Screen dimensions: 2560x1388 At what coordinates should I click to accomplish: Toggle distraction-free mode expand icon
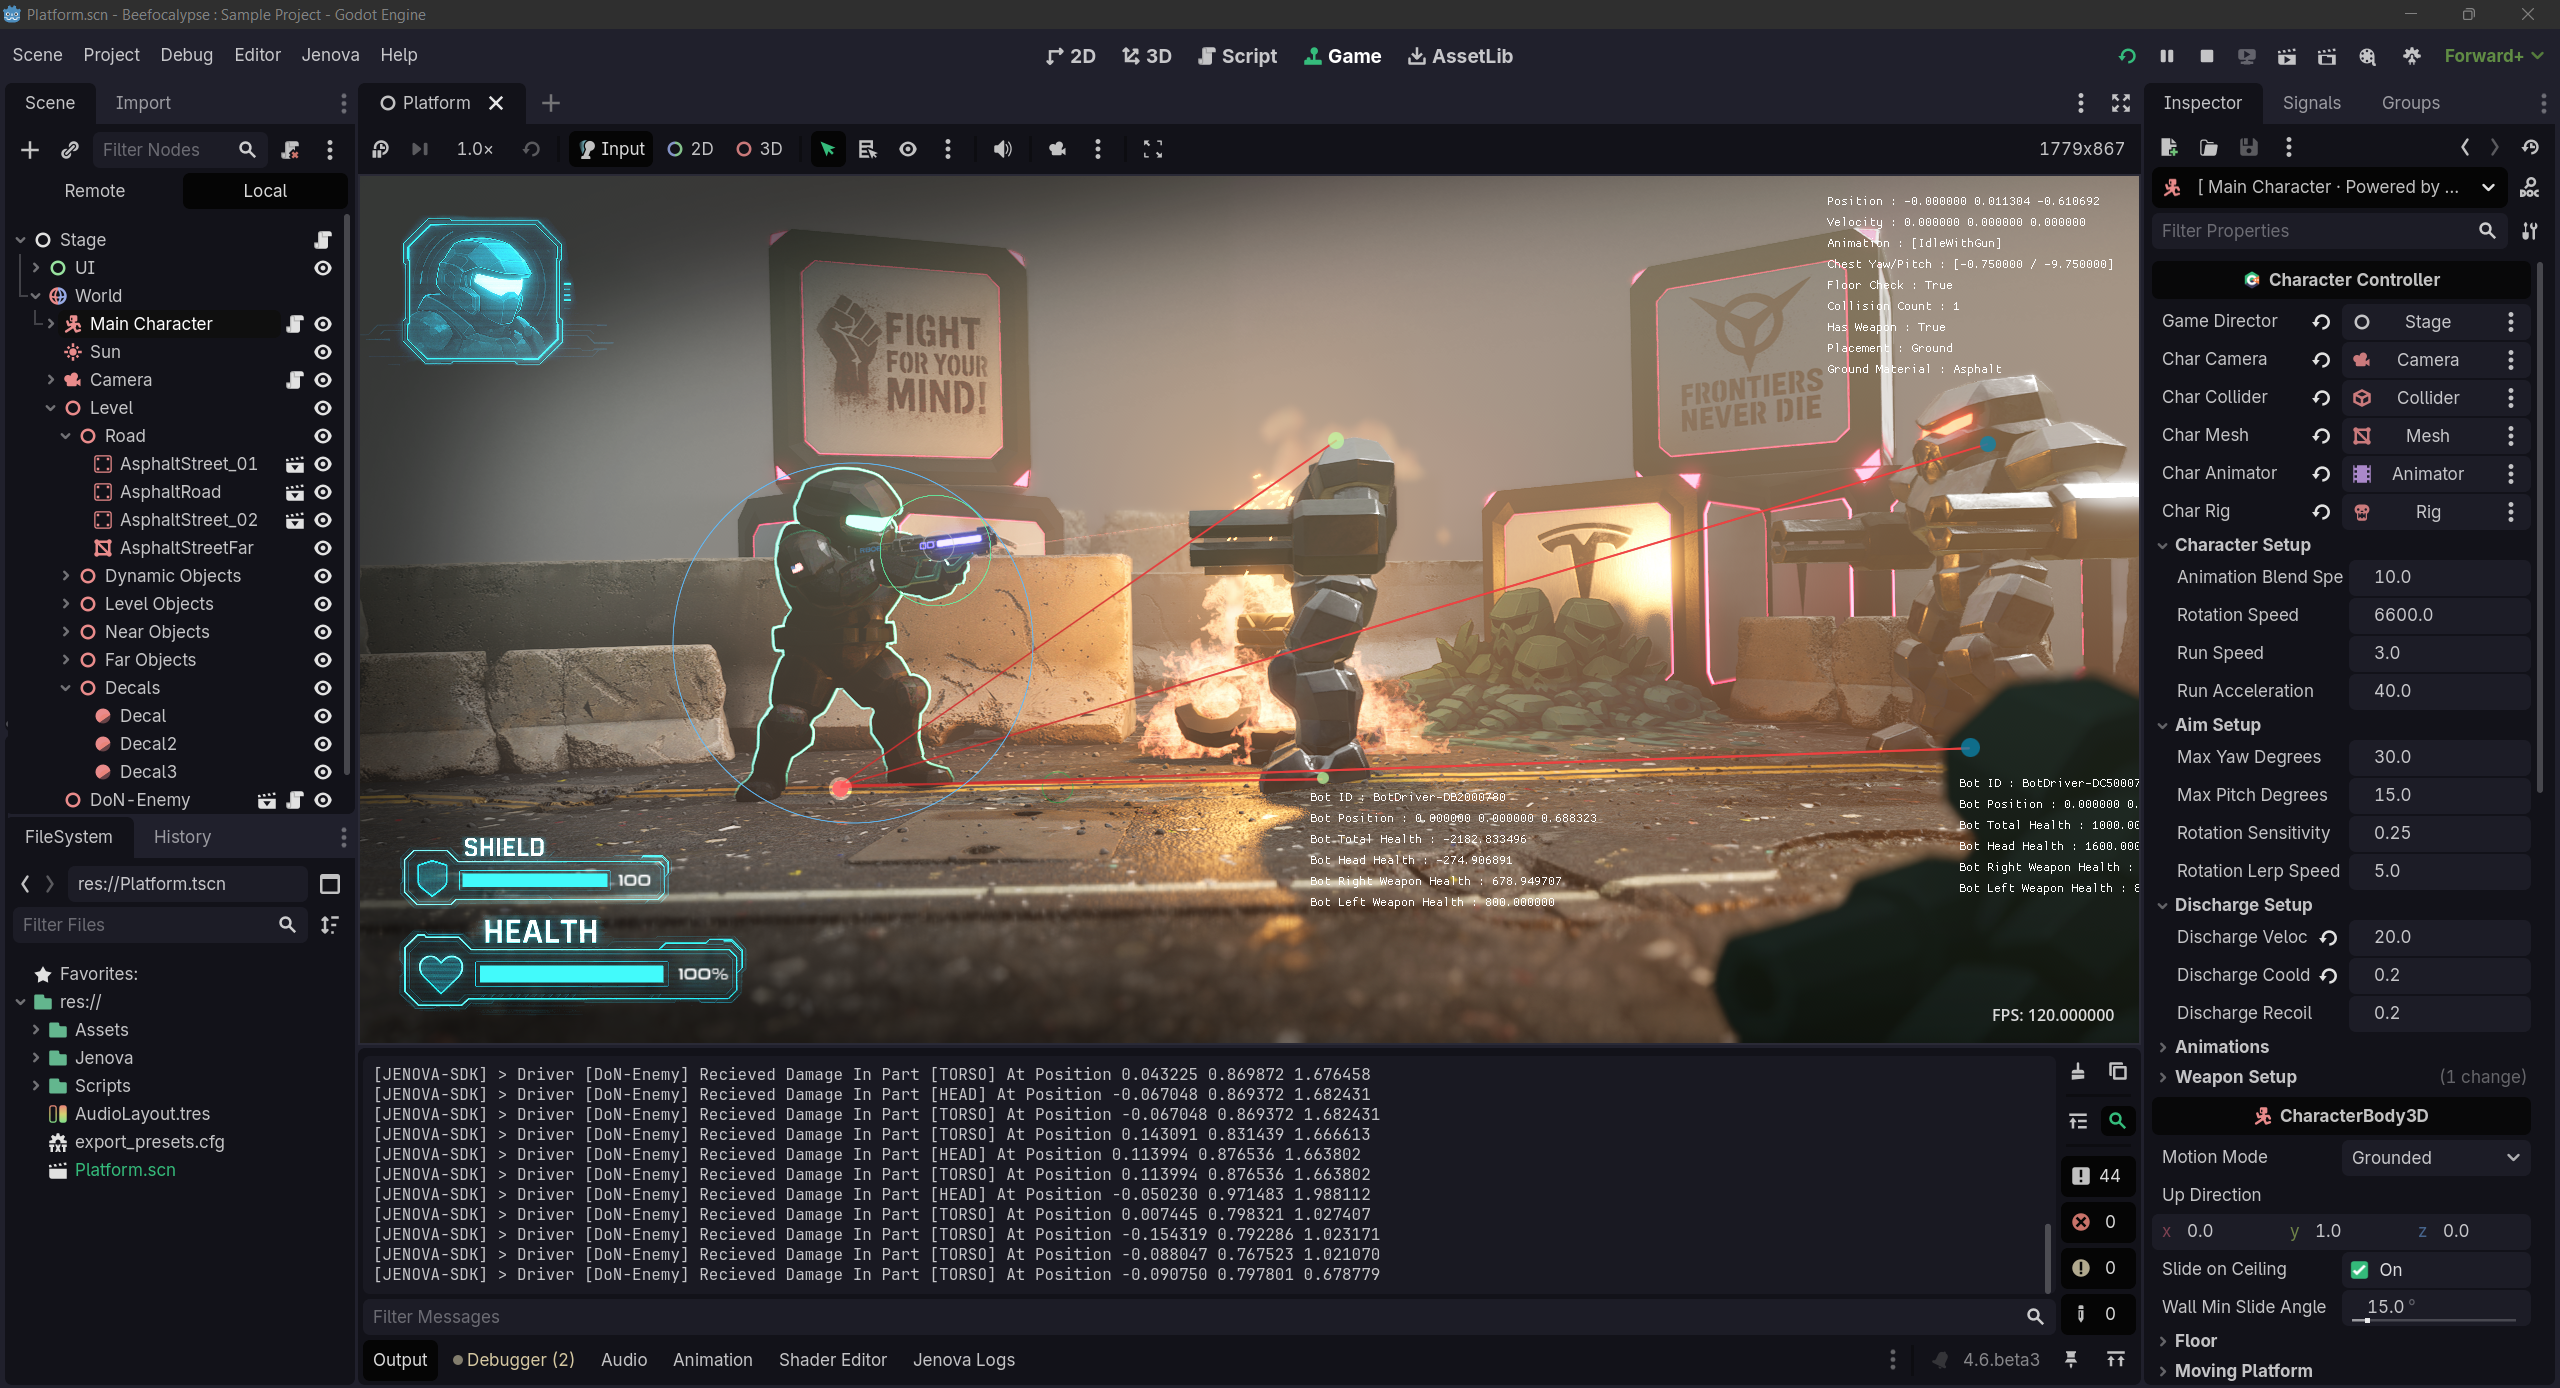[x=2120, y=103]
